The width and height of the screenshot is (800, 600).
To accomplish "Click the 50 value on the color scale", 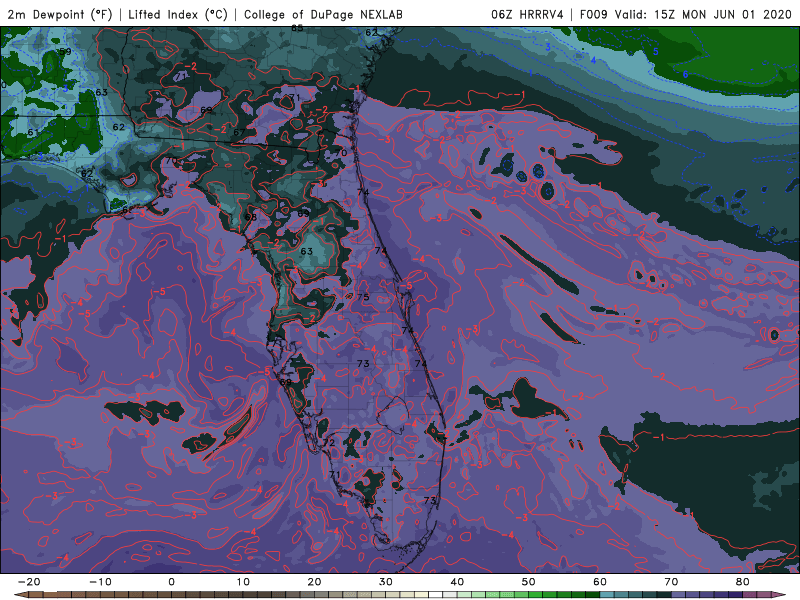I will point(529,582).
